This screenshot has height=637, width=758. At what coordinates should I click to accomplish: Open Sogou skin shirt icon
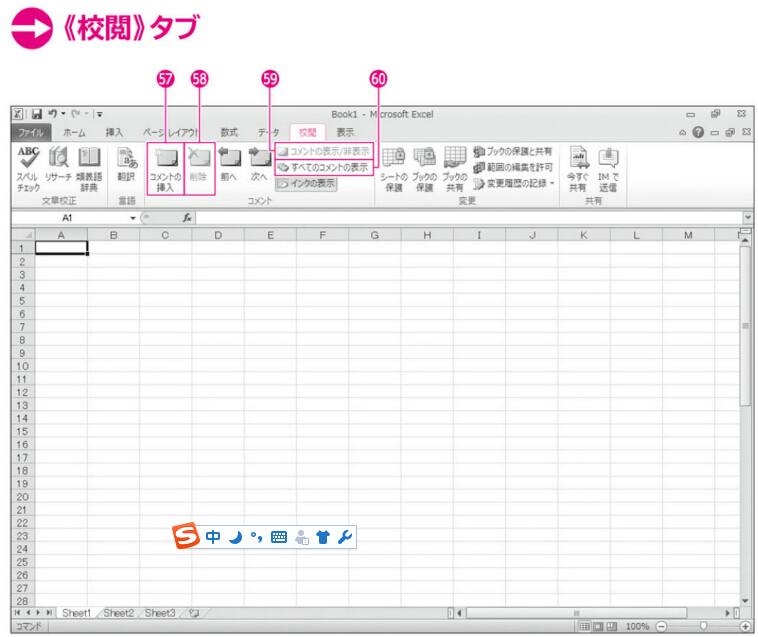pos(323,537)
